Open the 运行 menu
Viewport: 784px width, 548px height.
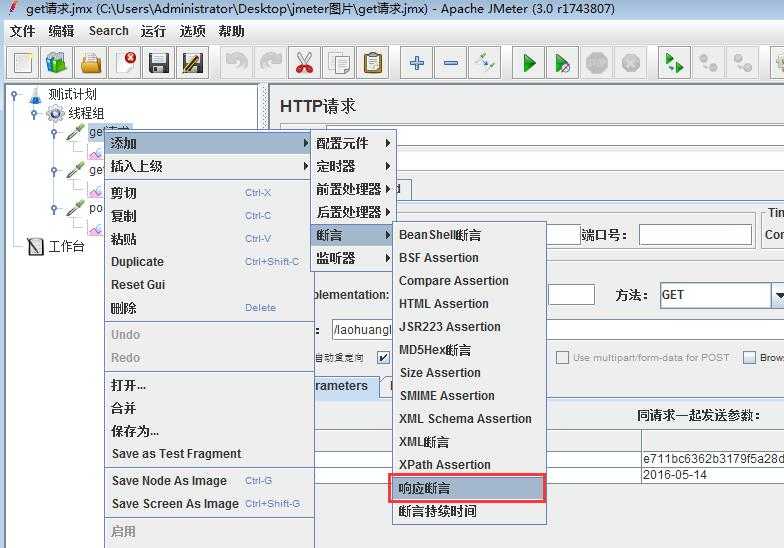(x=153, y=31)
